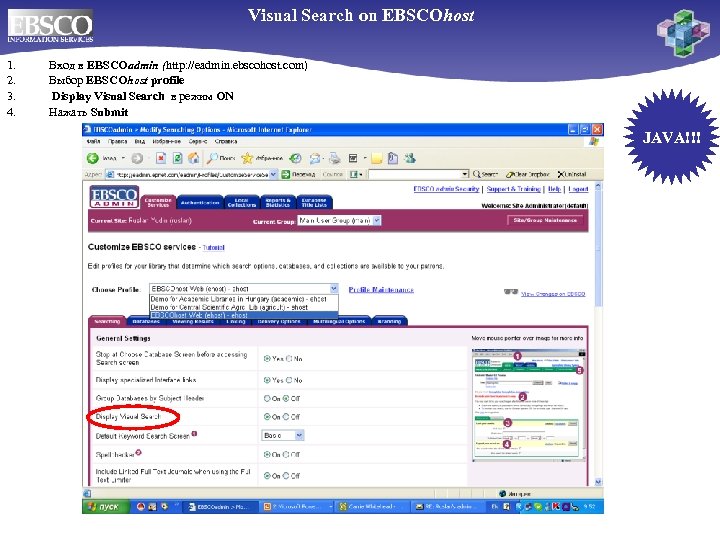Switch to Authentication tab

200,202
